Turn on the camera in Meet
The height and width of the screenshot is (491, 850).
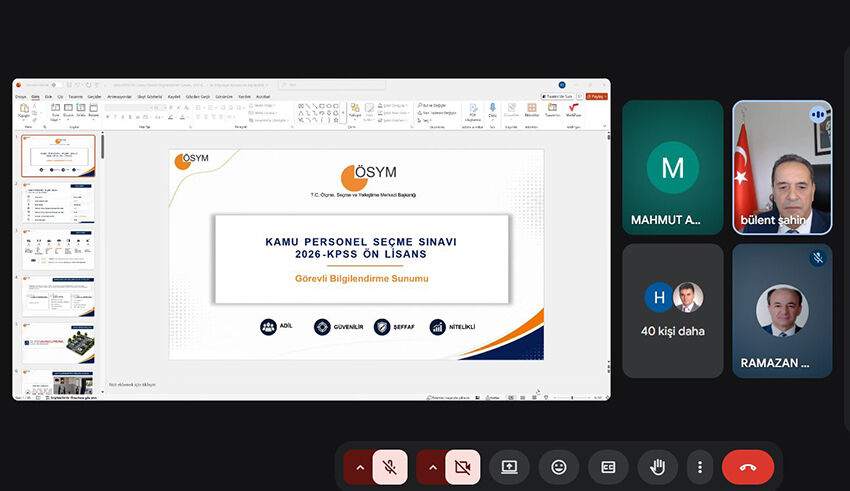click(462, 467)
